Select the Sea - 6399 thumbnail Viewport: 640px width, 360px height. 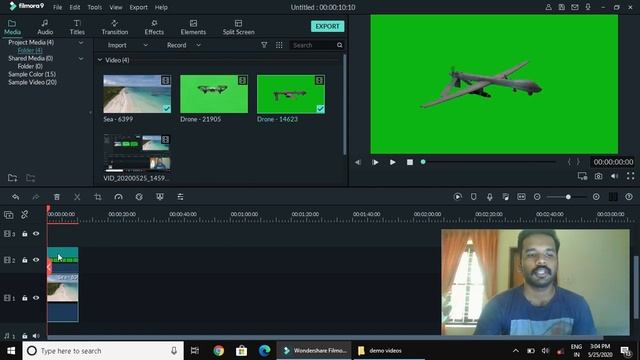(137, 94)
